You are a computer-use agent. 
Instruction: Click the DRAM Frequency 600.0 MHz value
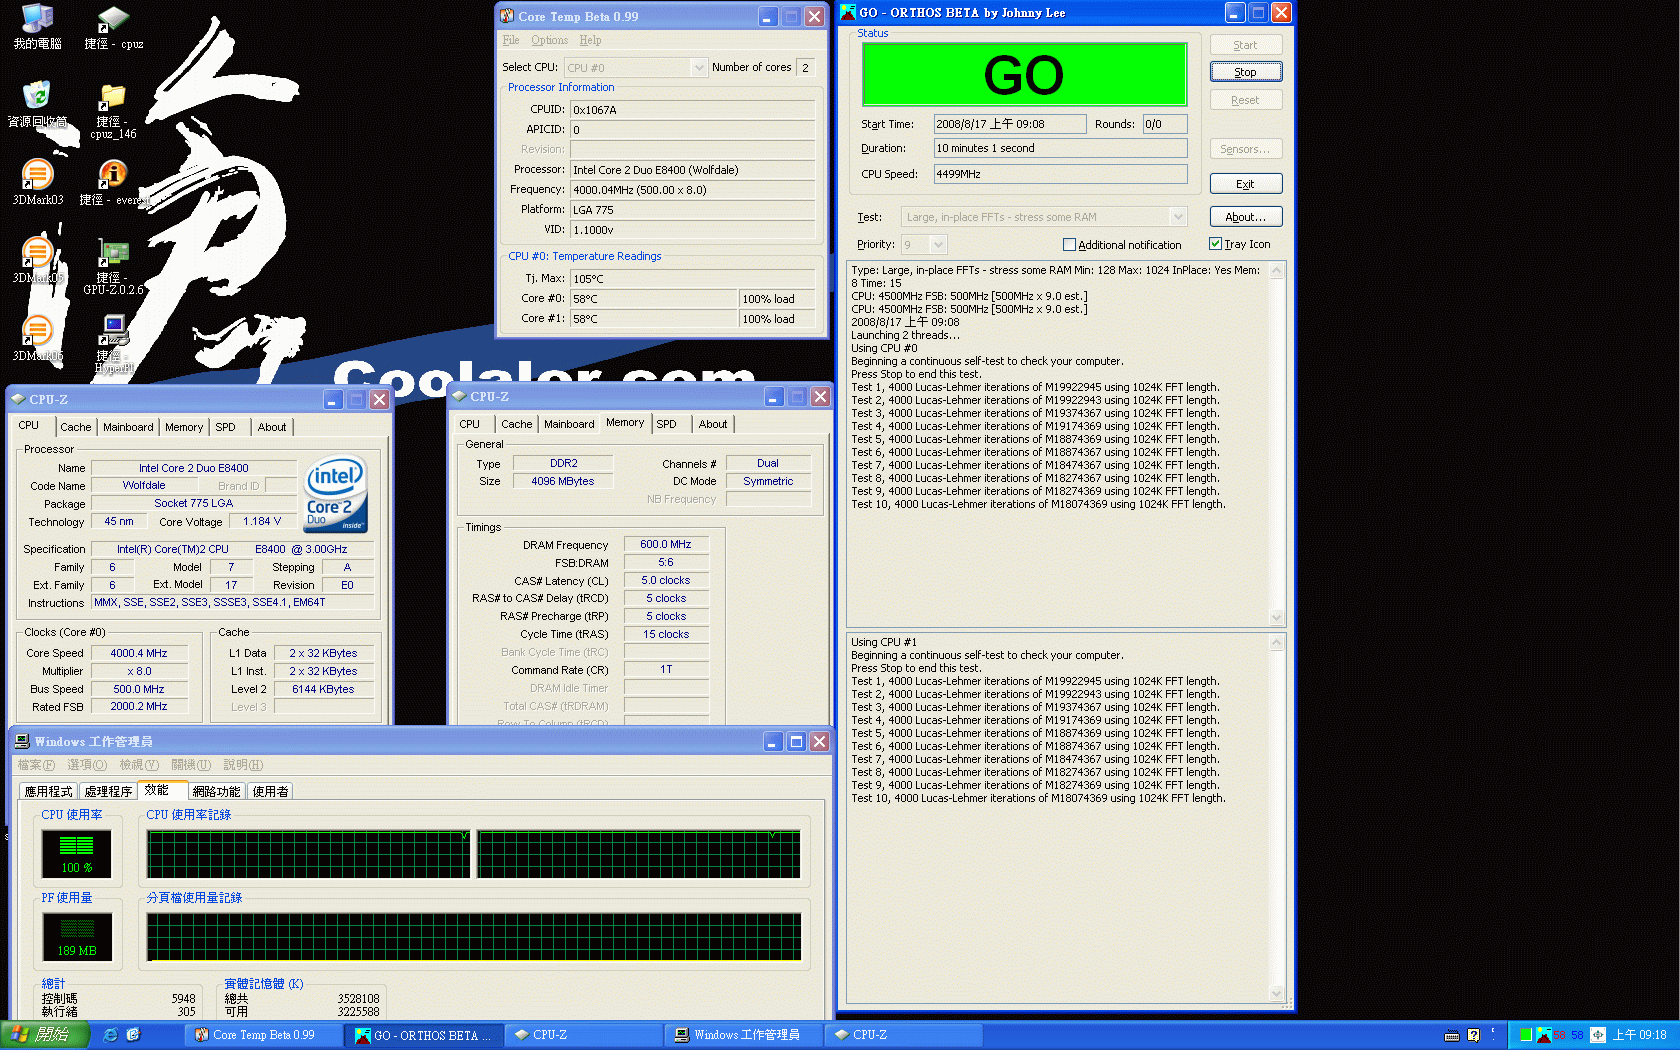pyautogui.click(x=666, y=545)
